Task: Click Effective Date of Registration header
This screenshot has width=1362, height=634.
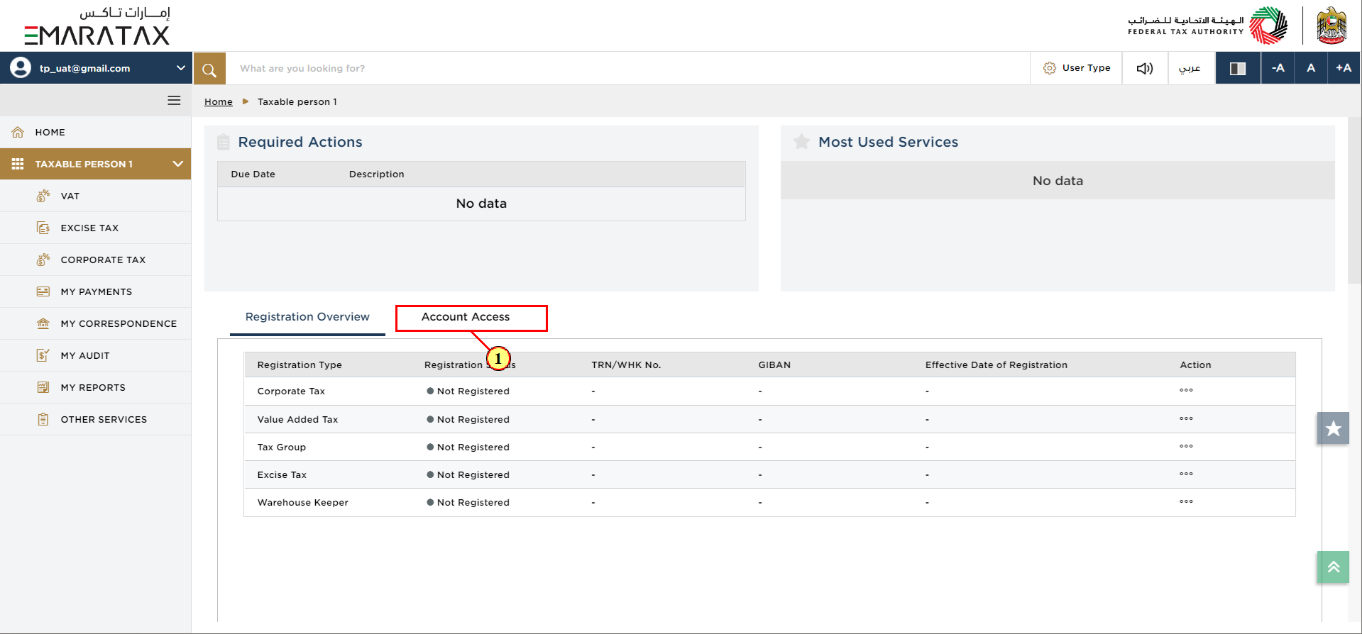Action: click(x=996, y=365)
